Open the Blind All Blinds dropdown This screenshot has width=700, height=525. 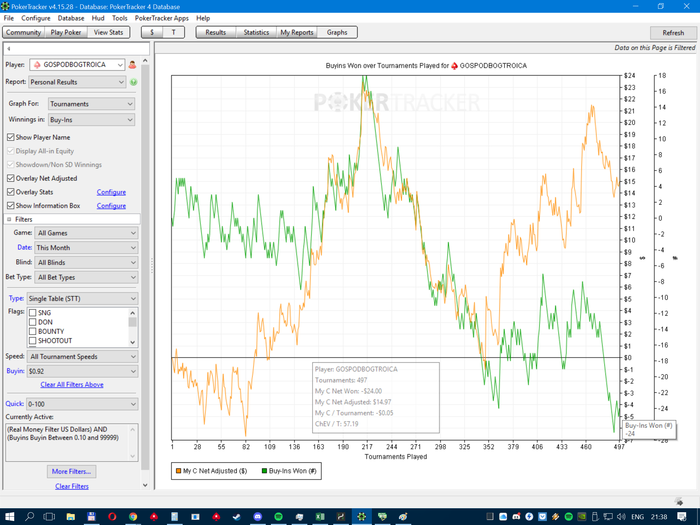(86, 262)
